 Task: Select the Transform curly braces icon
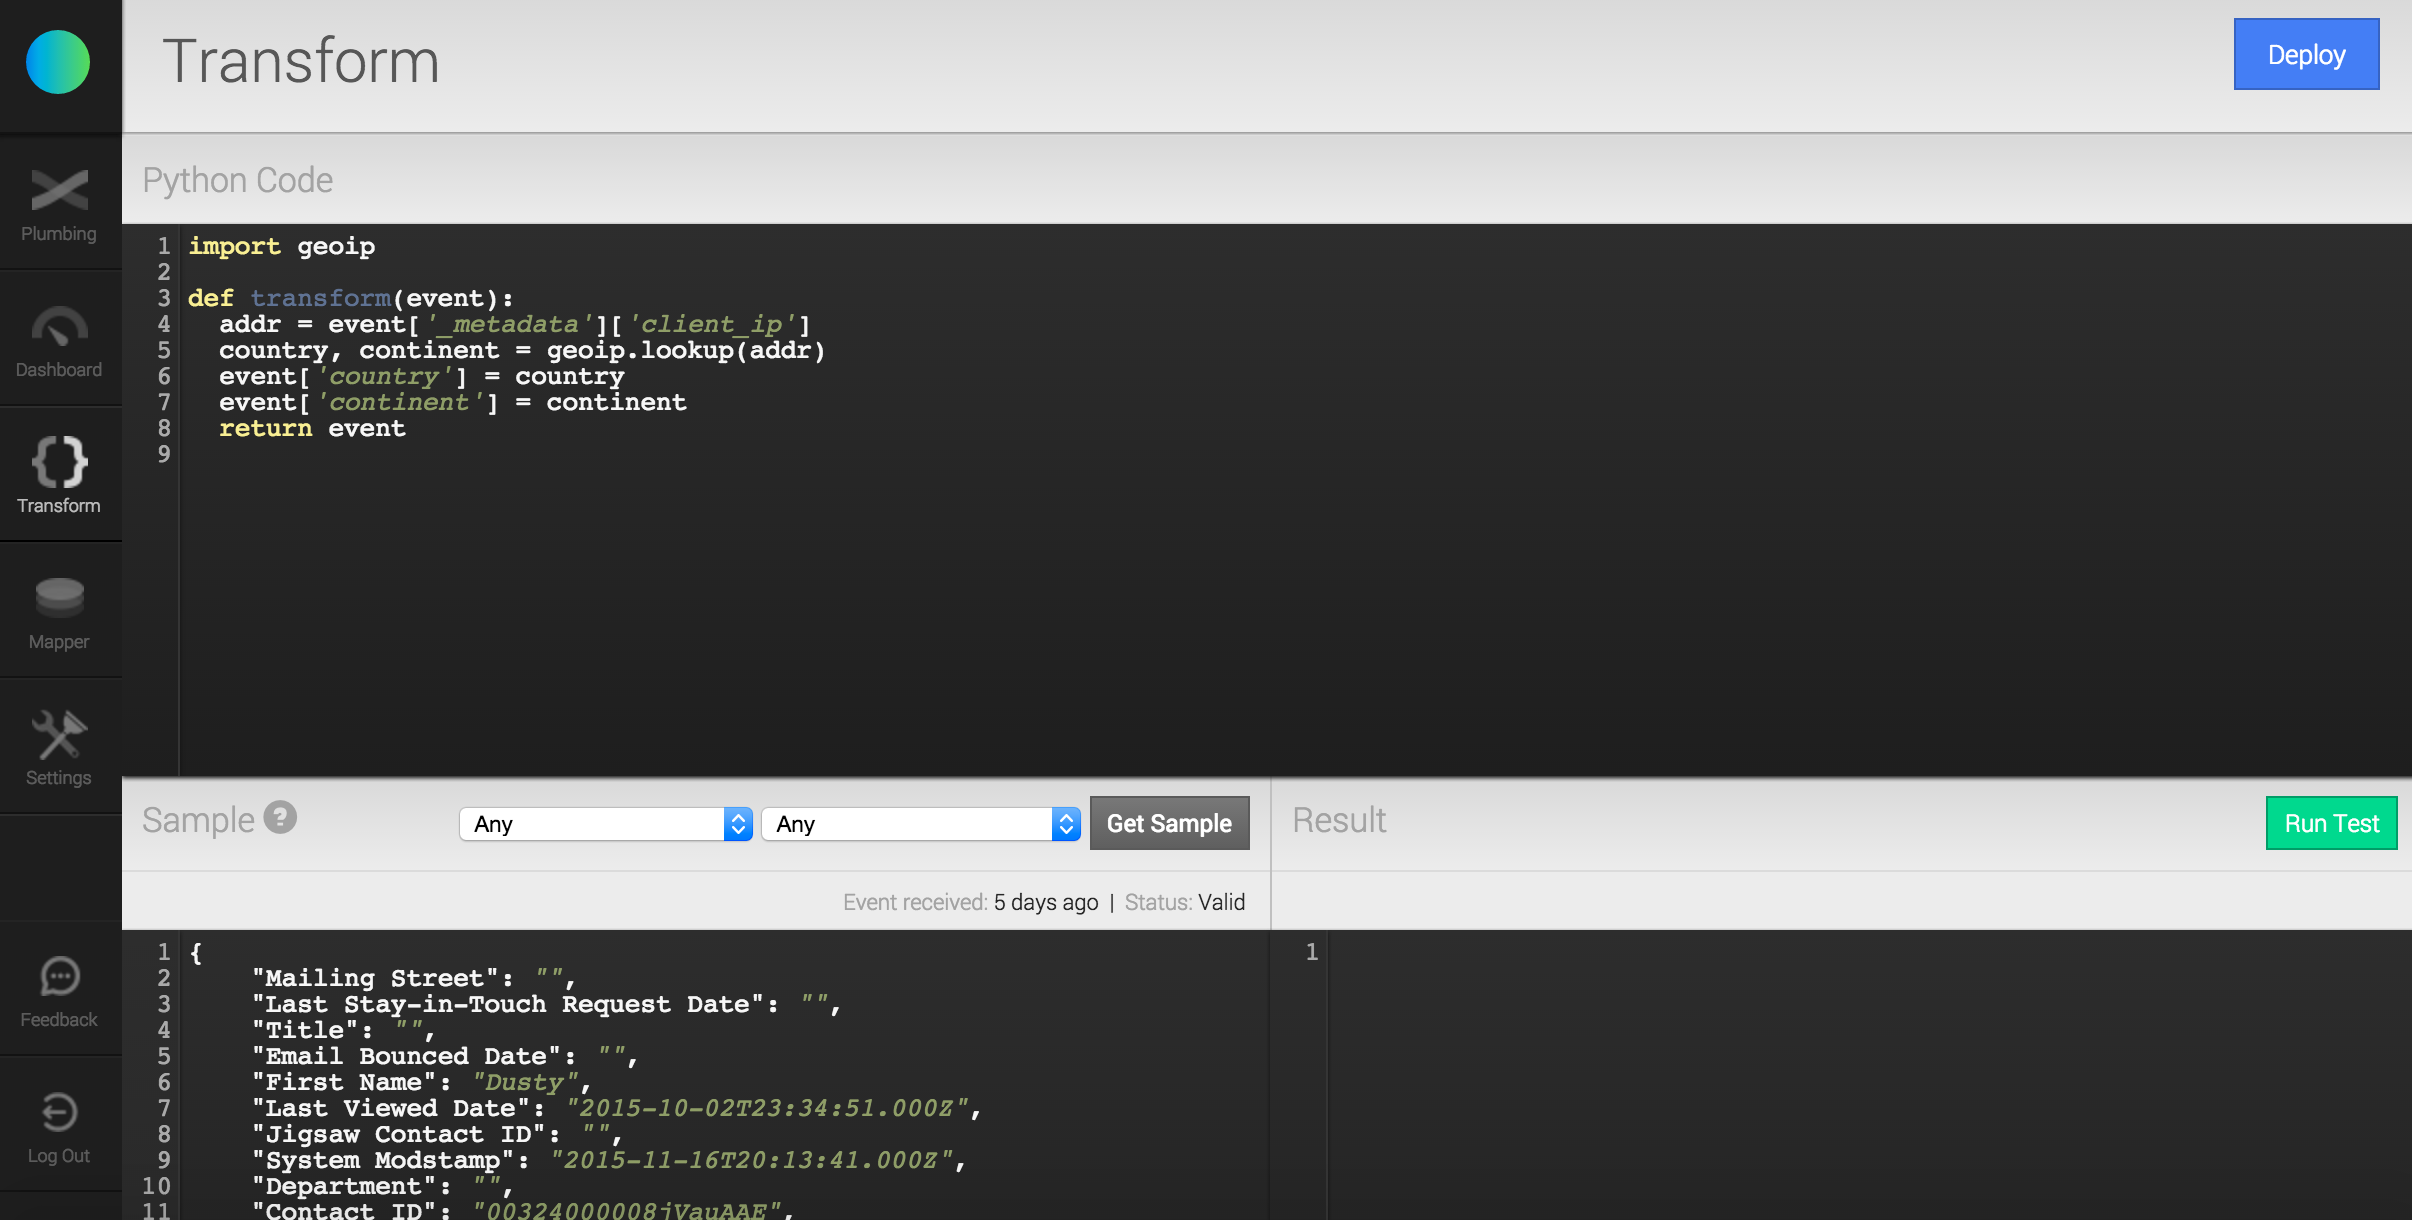pos(59,462)
